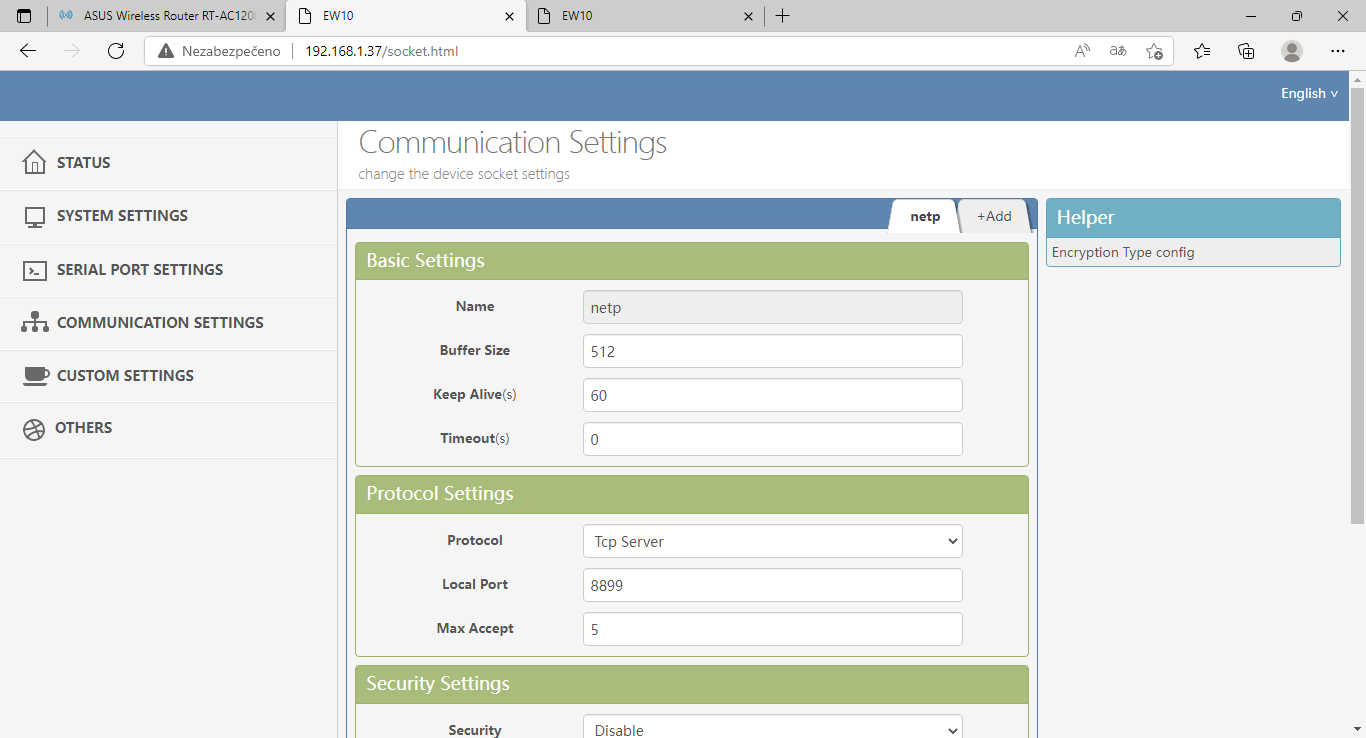Screen dimensions: 1366x738
Task: Click the Status home icon in sidebar
Action: [x=34, y=163]
